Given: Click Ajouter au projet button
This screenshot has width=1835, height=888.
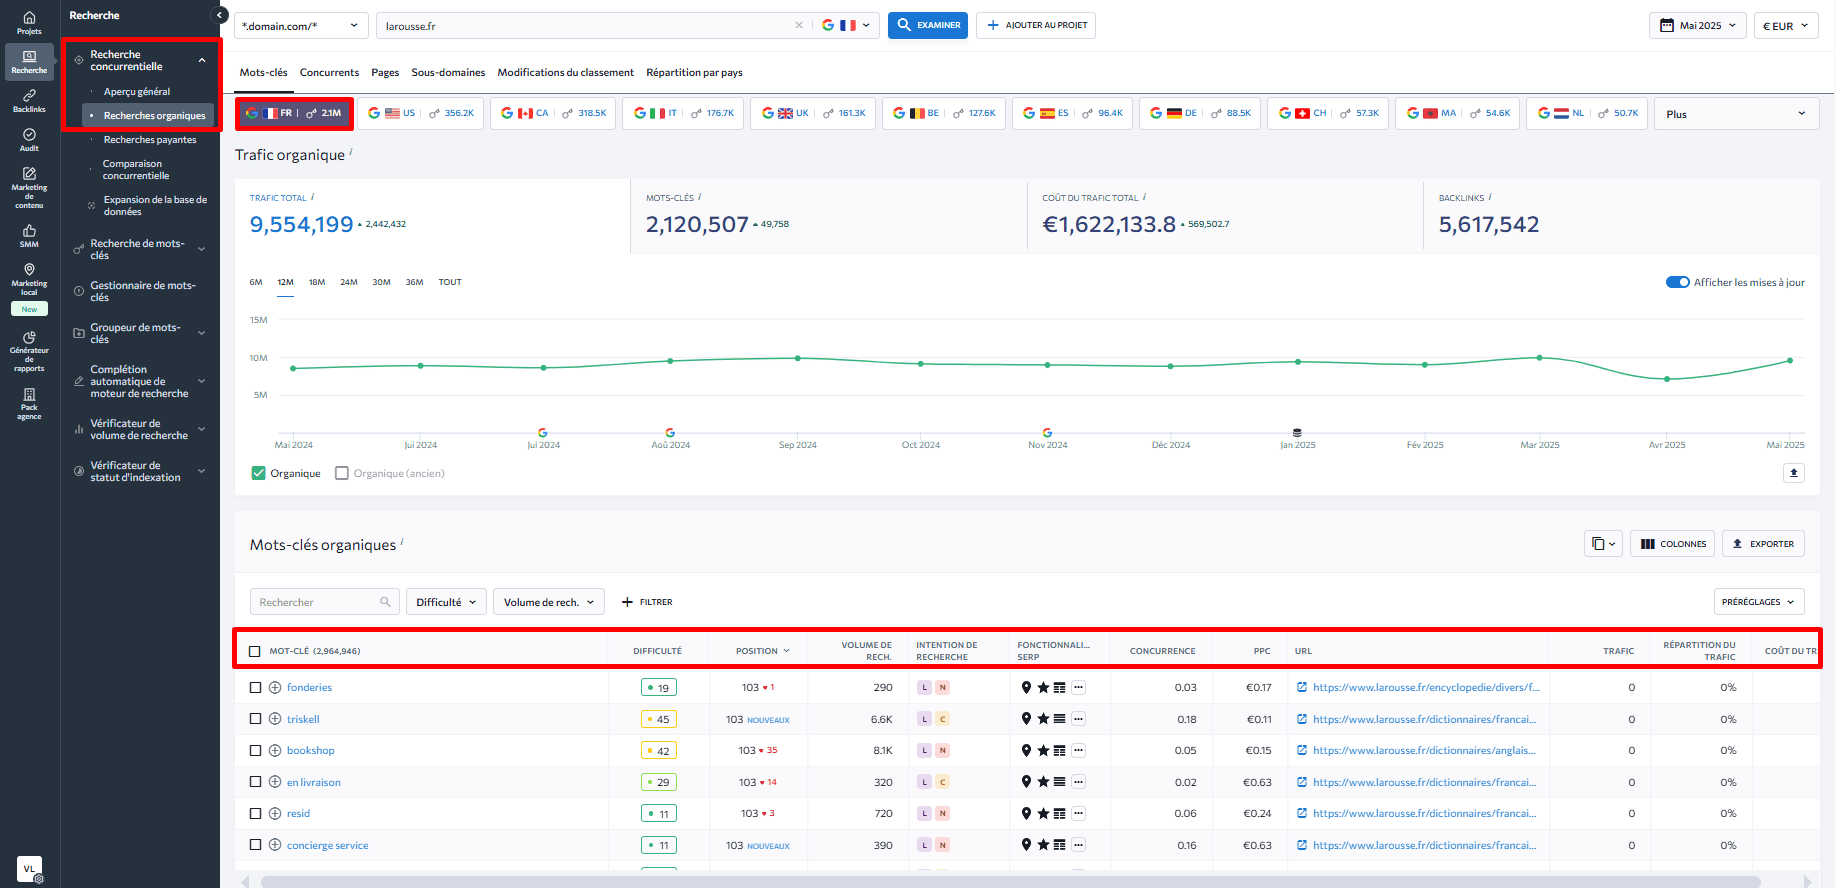Looking at the screenshot, I should tap(1036, 25).
